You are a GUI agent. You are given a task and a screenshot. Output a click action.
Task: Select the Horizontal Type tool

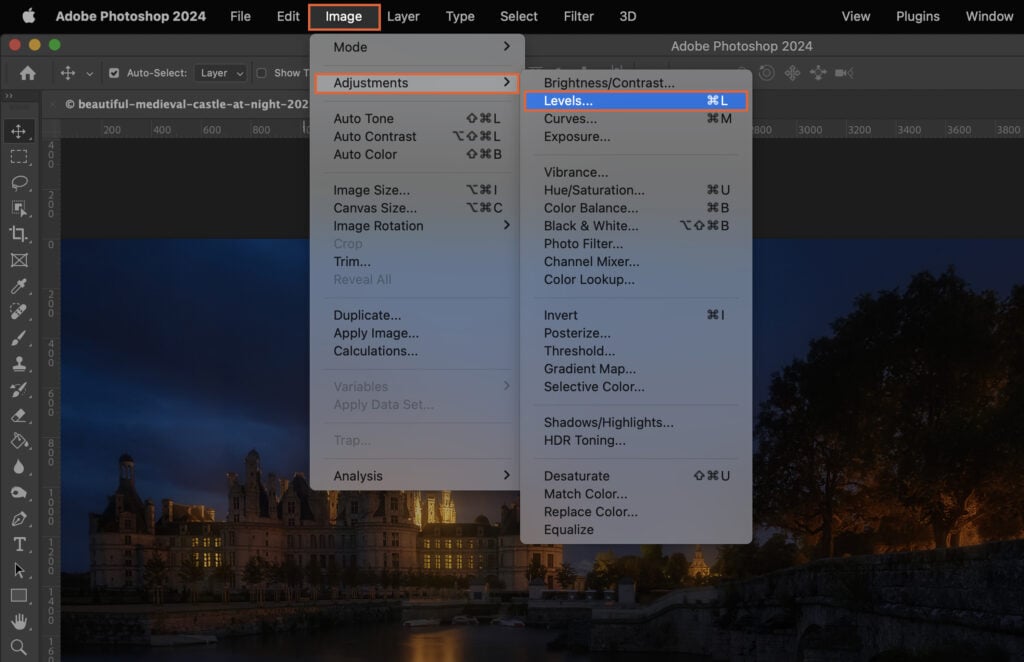click(21, 545)
